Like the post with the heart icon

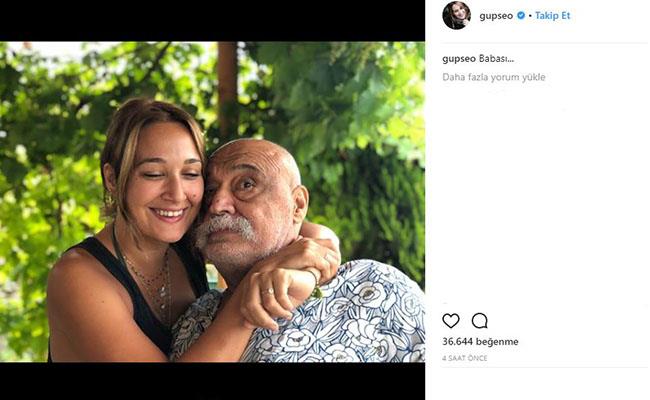coord(451,321)
